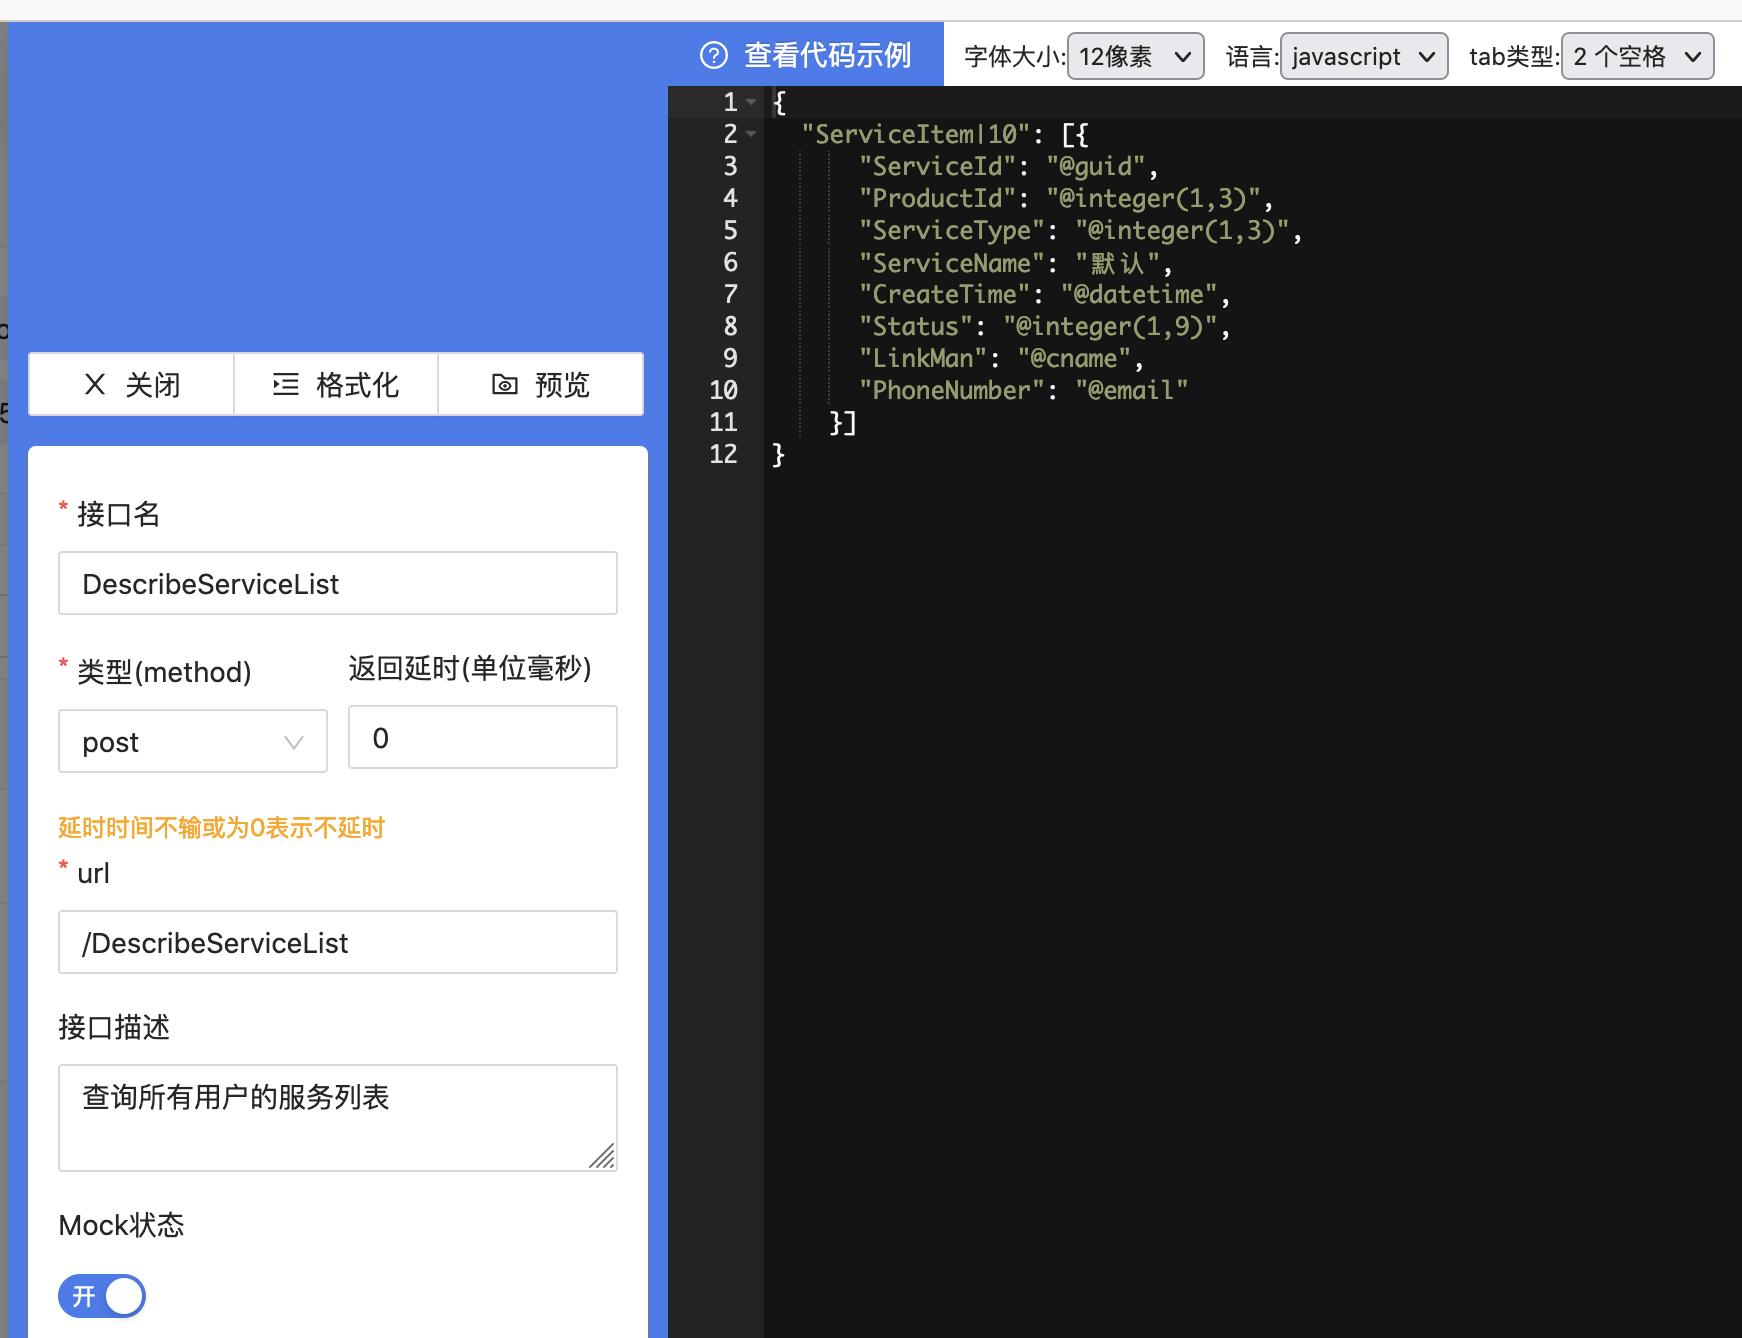Click the X icon on the 关闭 button
1742x1338 pixels.
tap(95, 384)
